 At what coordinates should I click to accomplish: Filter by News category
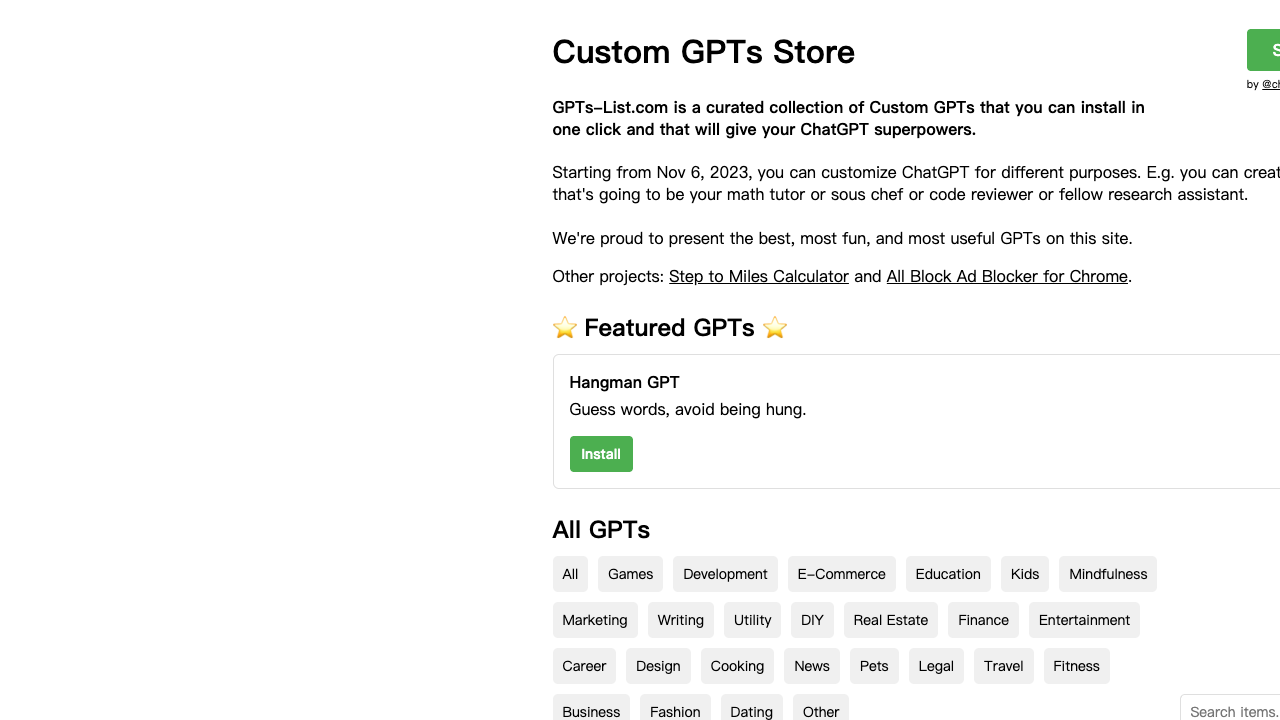tap(812, 666)
